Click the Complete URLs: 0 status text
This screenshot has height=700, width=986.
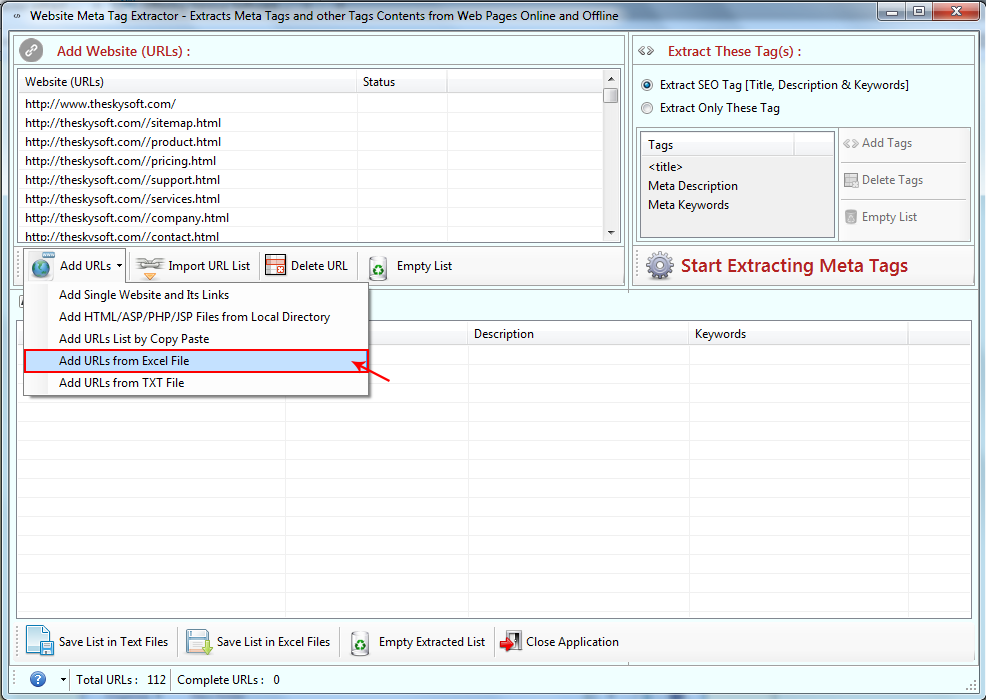click(228, 680)
